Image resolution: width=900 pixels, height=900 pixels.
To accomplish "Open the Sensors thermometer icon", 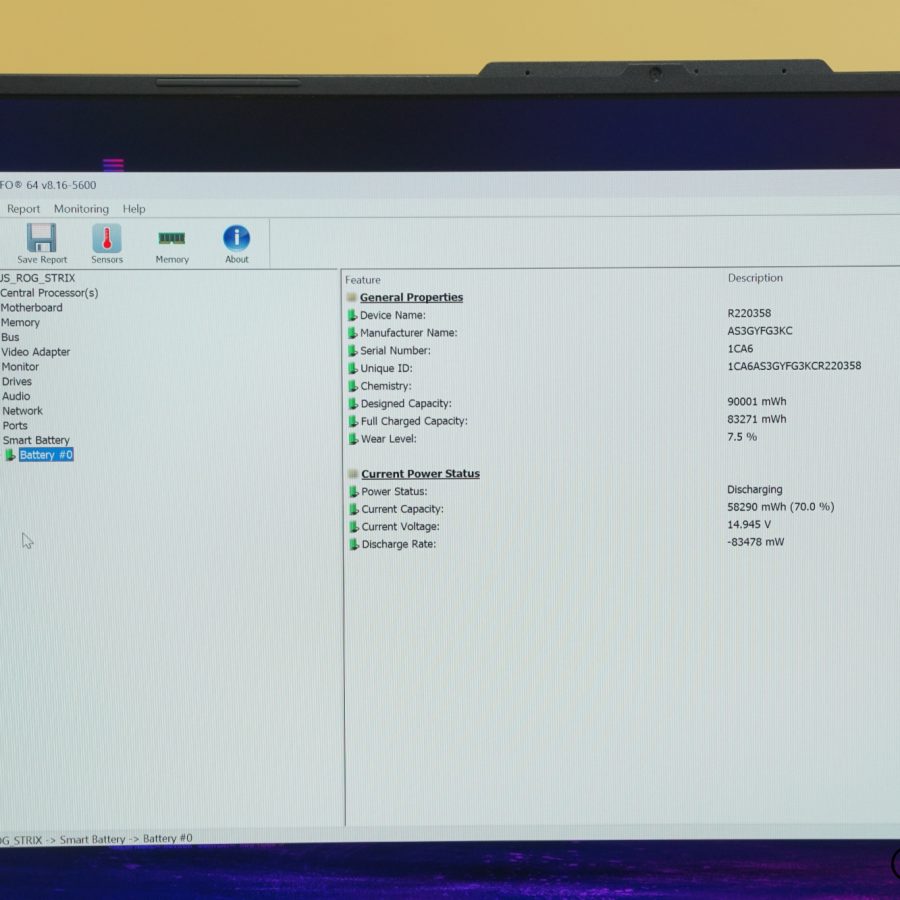I will [x=107, y=238].
